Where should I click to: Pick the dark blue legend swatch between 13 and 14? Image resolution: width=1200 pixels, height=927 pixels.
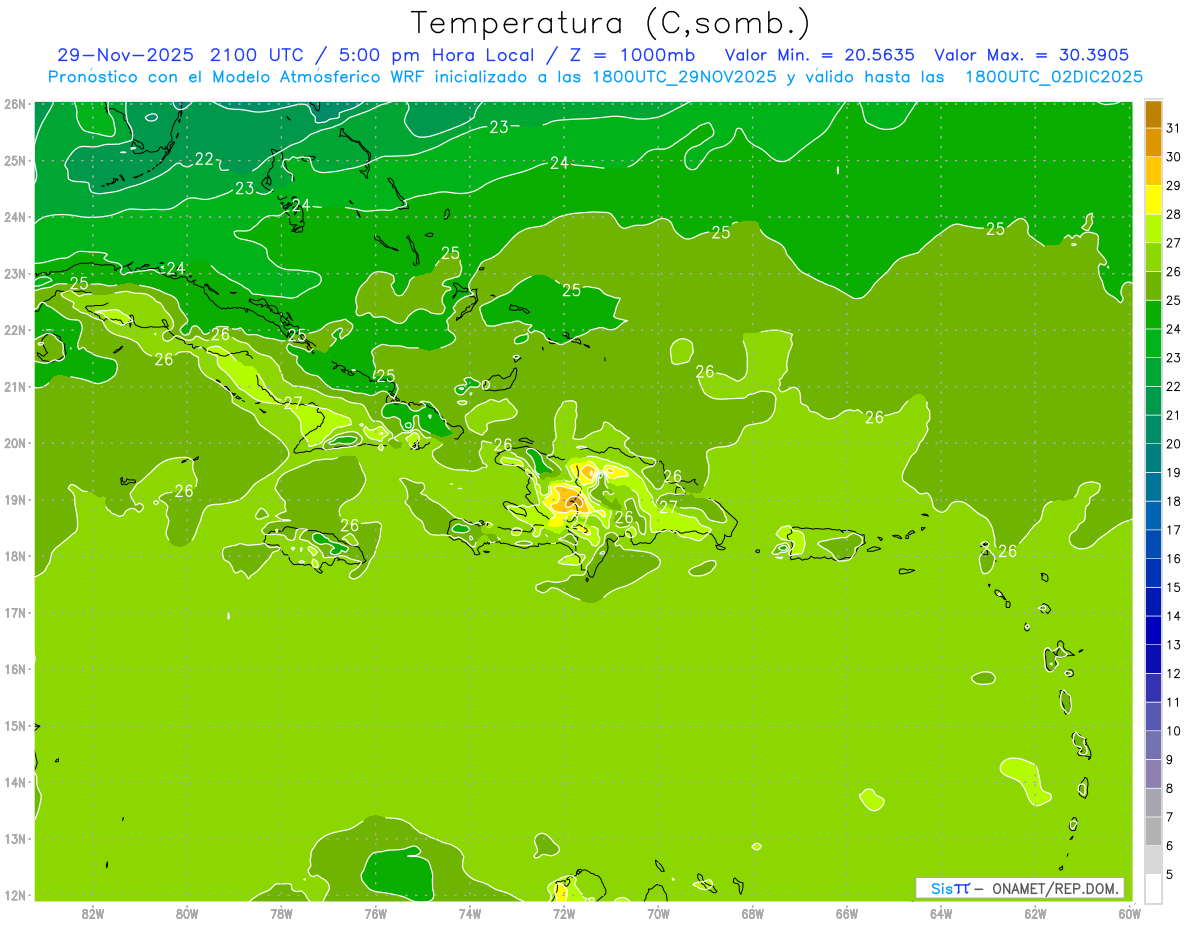[1153, 630]
